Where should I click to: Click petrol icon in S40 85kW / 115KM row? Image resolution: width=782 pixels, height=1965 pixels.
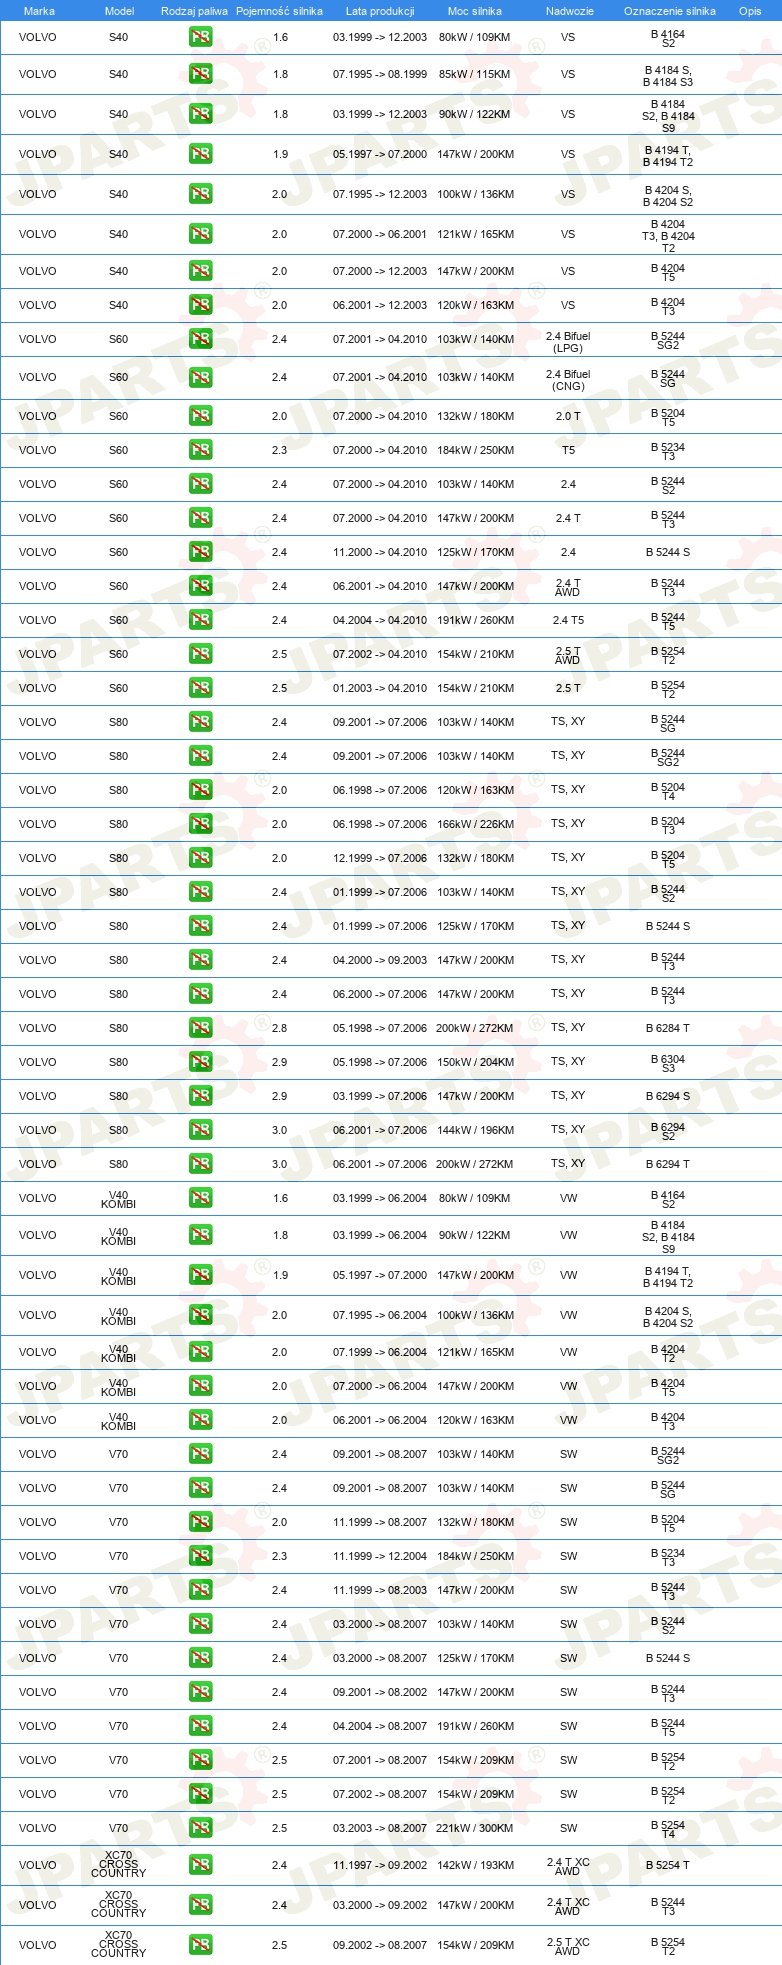point(200,74)
